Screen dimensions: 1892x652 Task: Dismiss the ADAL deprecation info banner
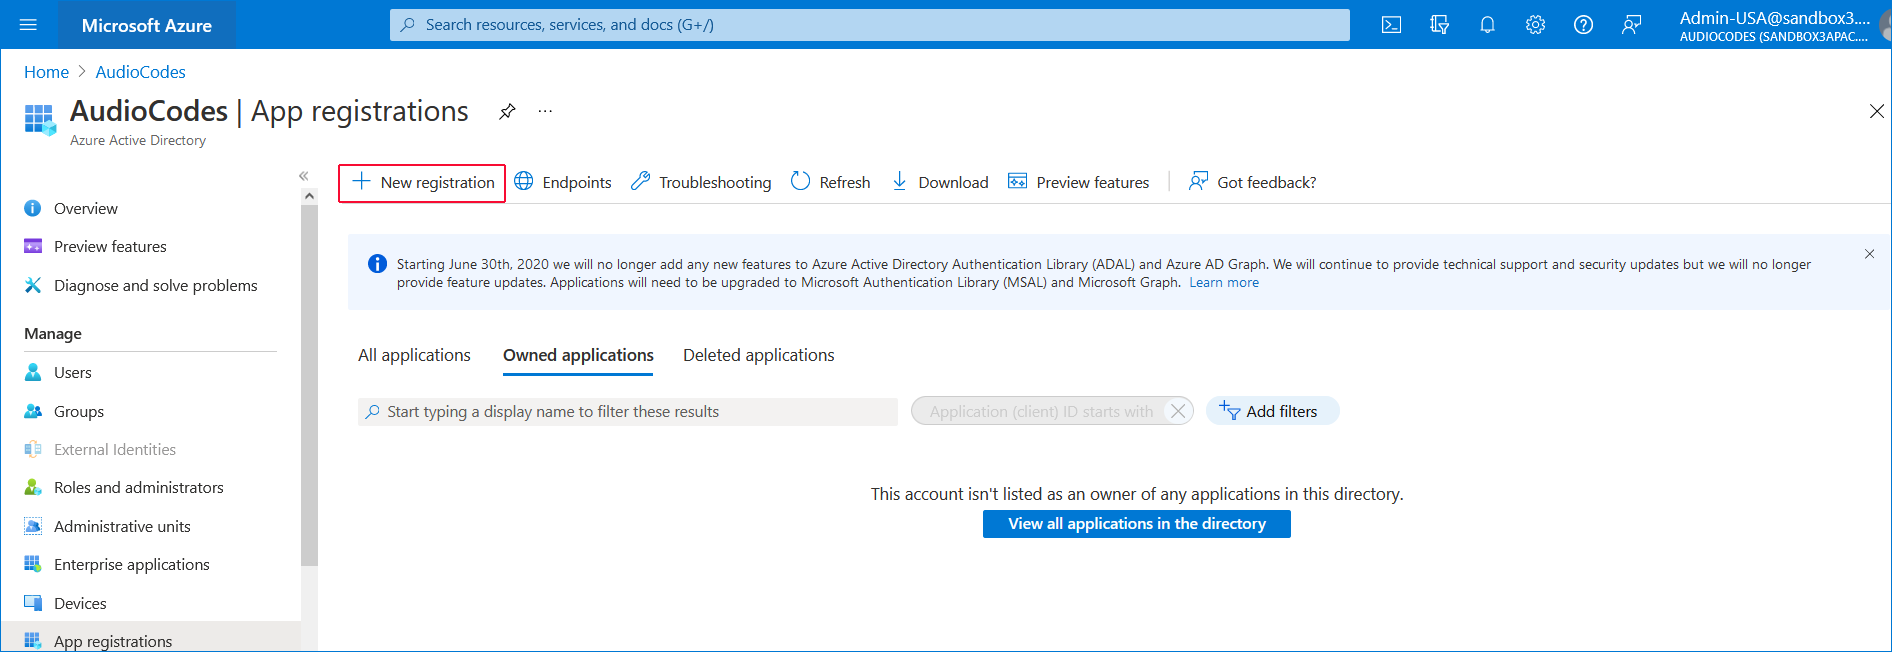pyautogui.click(x=1869, y=254)
